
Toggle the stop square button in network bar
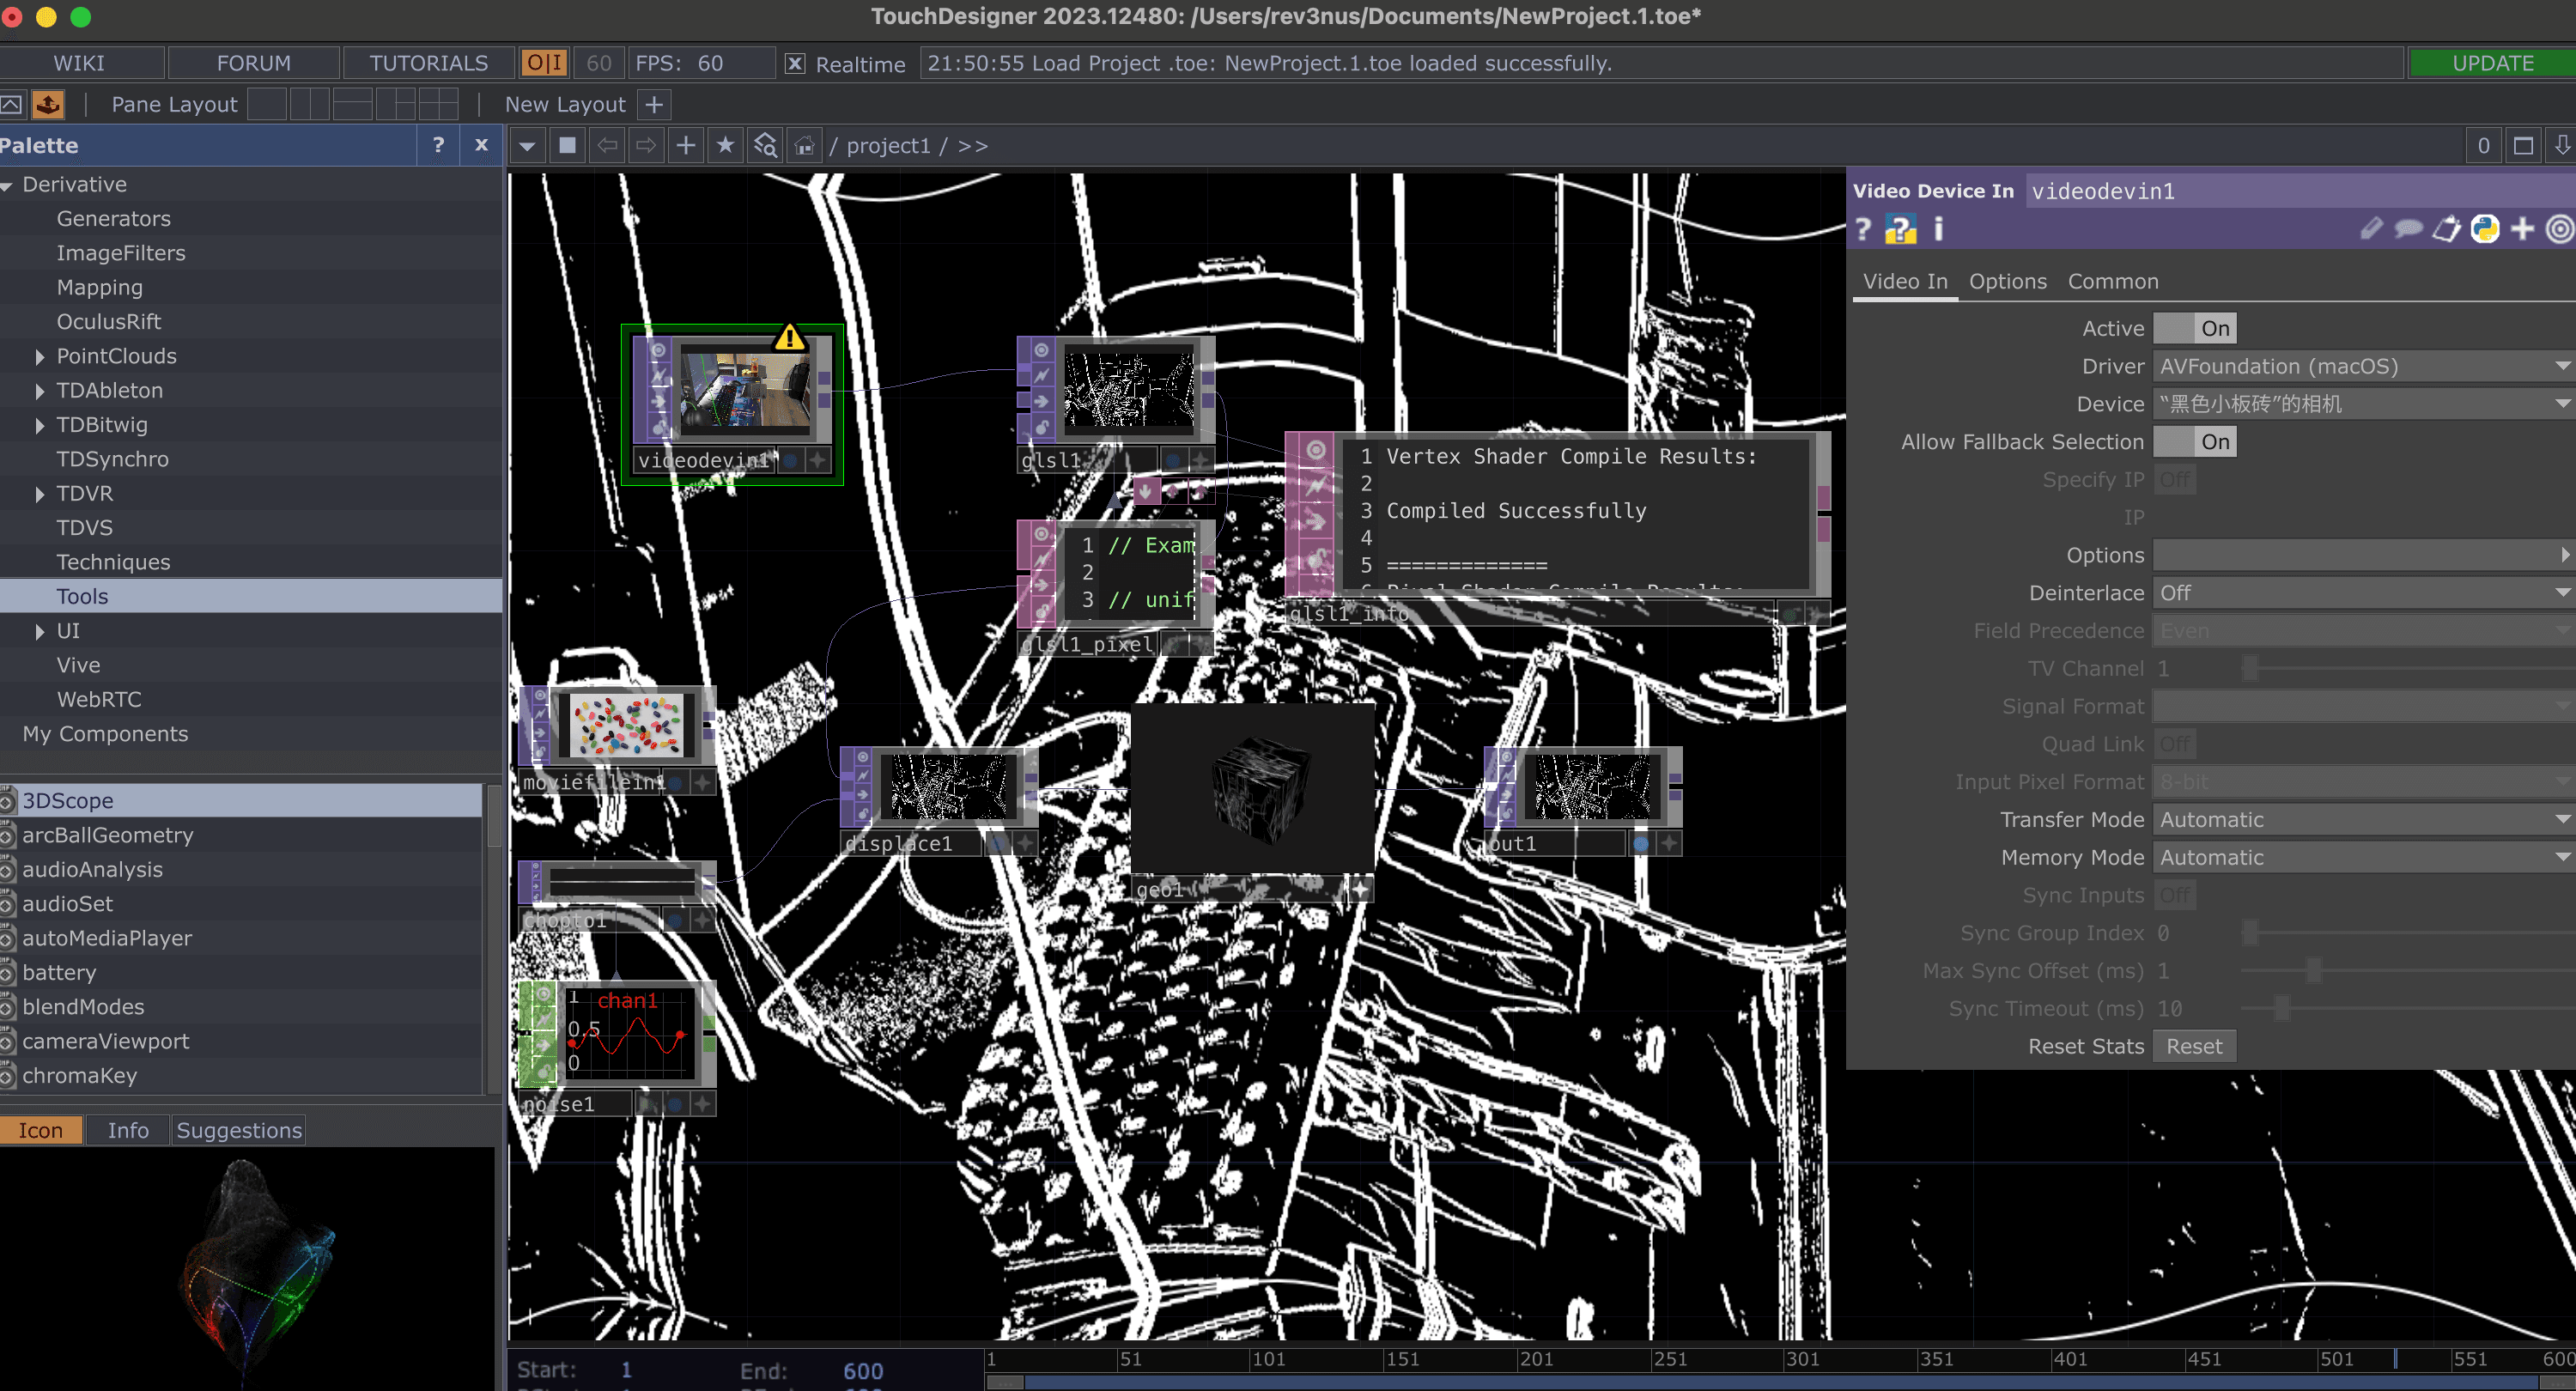[567, 146]
